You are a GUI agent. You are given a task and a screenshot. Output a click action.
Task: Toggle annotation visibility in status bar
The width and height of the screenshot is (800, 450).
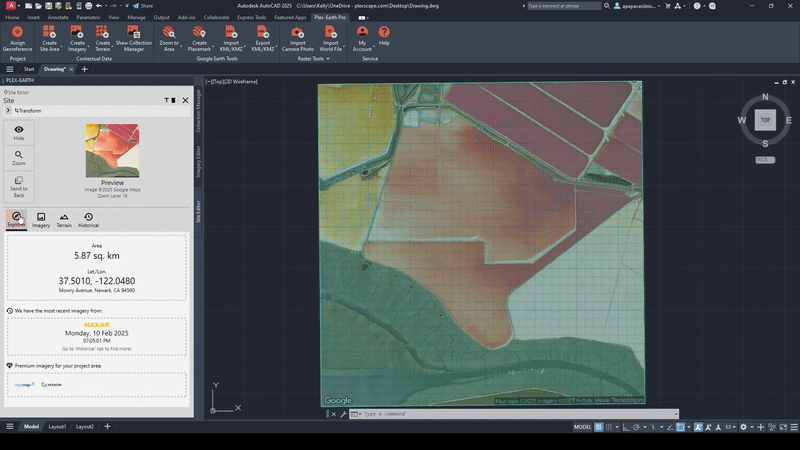(x=698, y=427)
